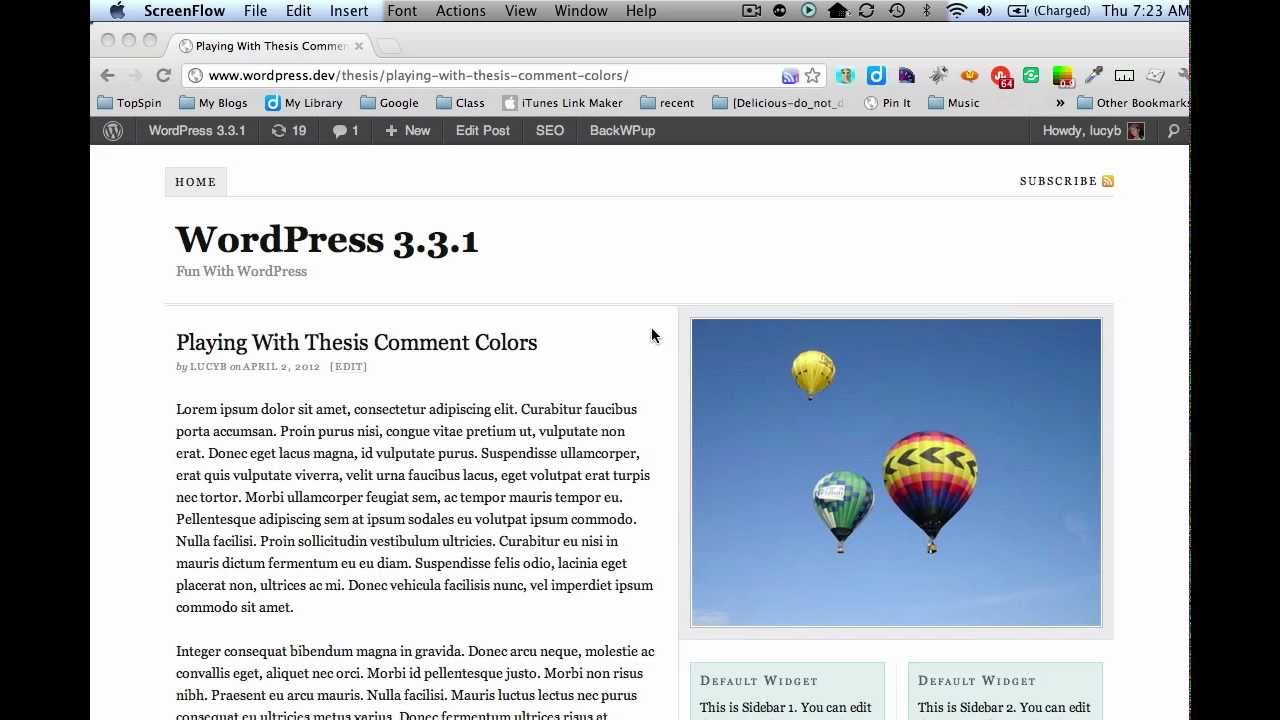Open the ScreenFlow application menu
Screen dimensions: 1280x720
coord(186,10)
